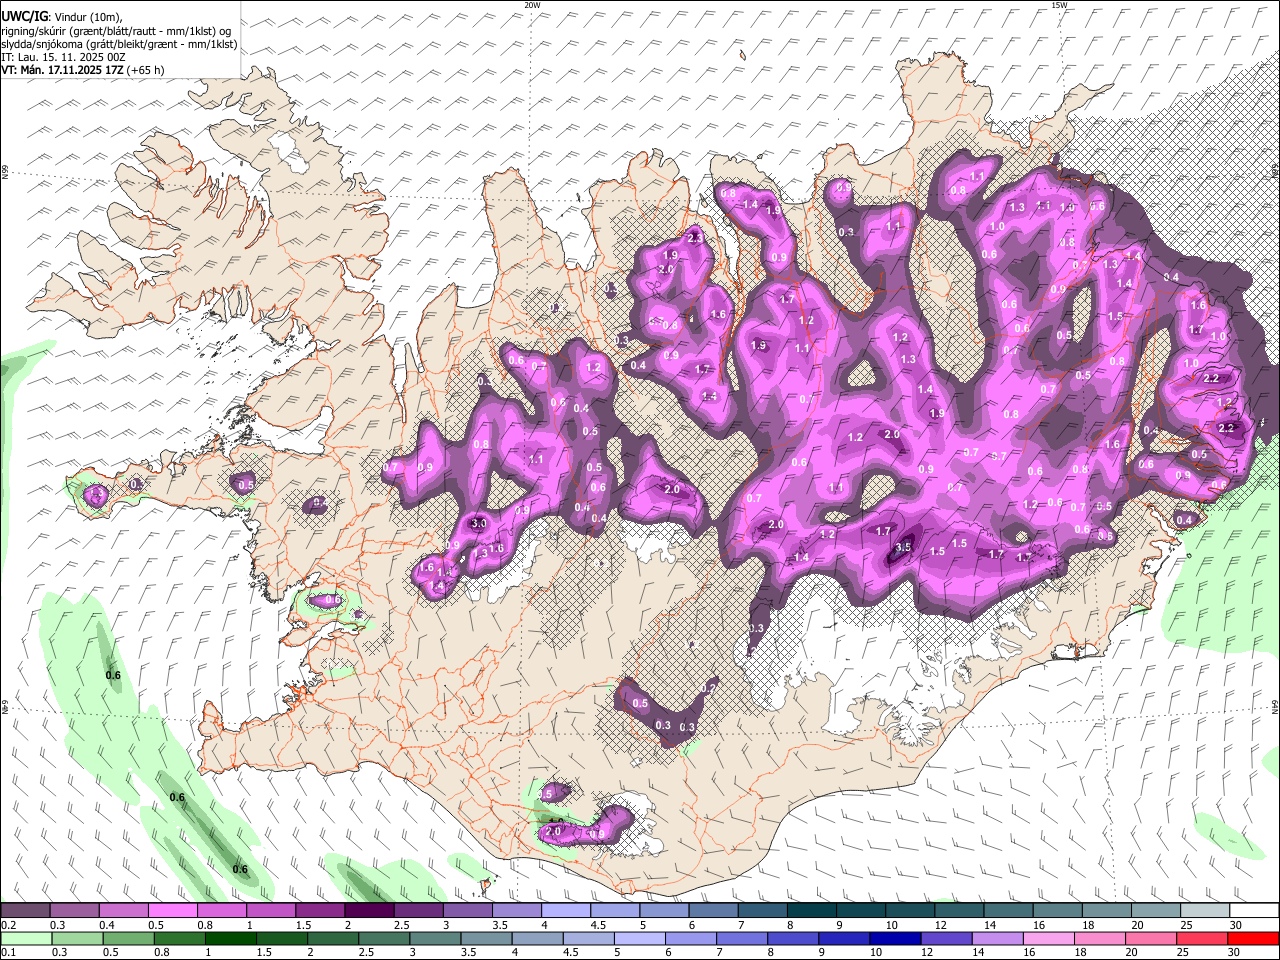The width and height of the screenshot is (1280, 960).
Task: Click the 'VT: Mán. 17.11.2025 17Z' valid time
Action: click(62, 70)
